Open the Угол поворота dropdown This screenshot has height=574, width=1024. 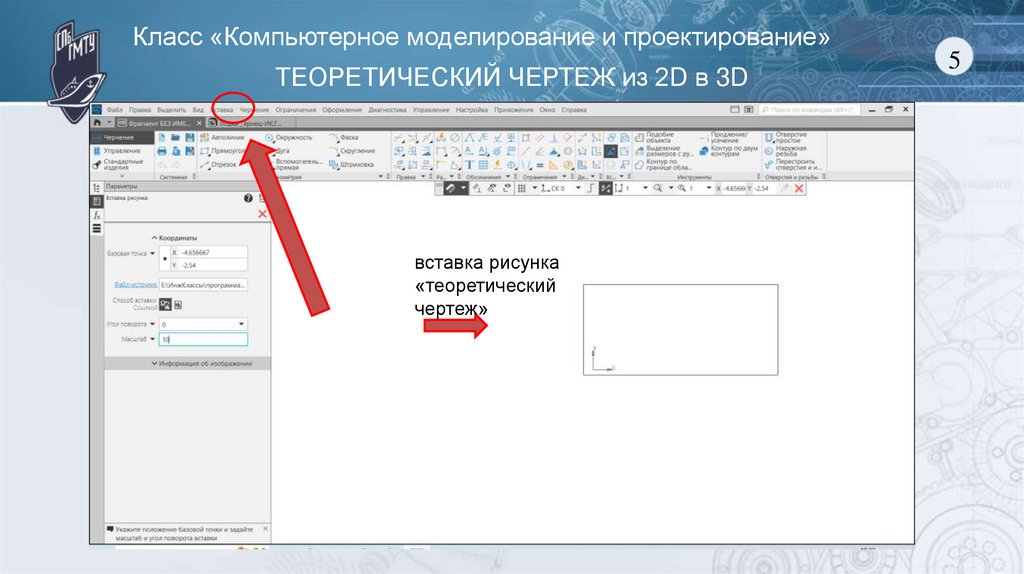point(241,324)
